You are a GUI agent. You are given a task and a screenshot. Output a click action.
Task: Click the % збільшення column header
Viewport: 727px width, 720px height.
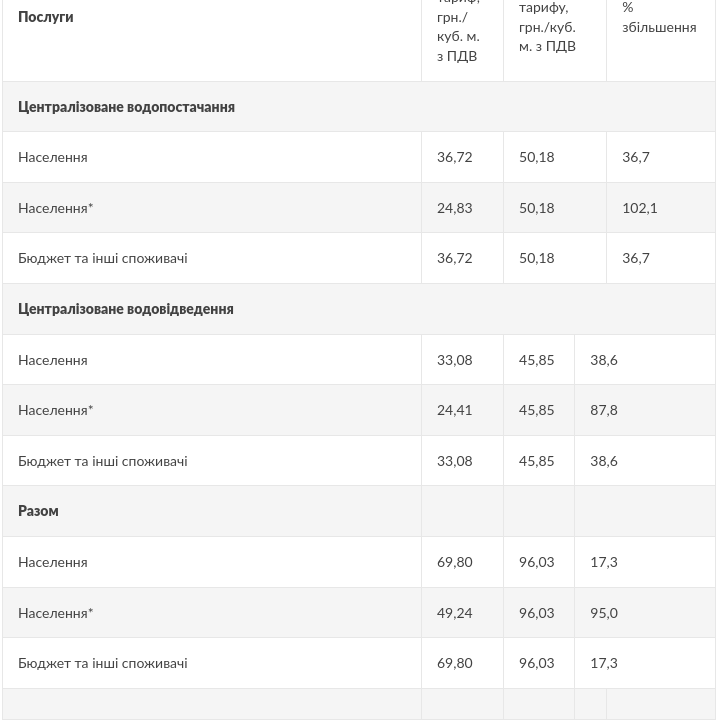pos(659,18)
